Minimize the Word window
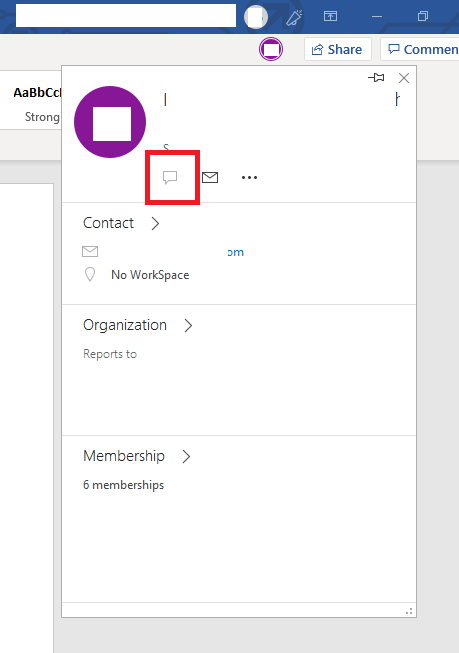459x653 pixels. (377, 16)
